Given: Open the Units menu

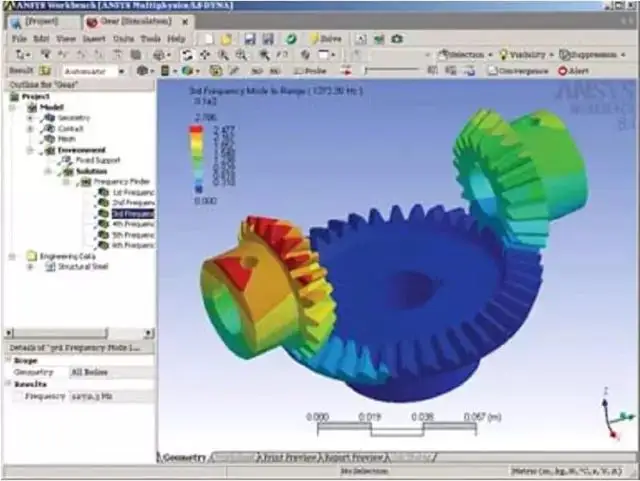Looking at the screenshot, I should [x=123, y=39].
